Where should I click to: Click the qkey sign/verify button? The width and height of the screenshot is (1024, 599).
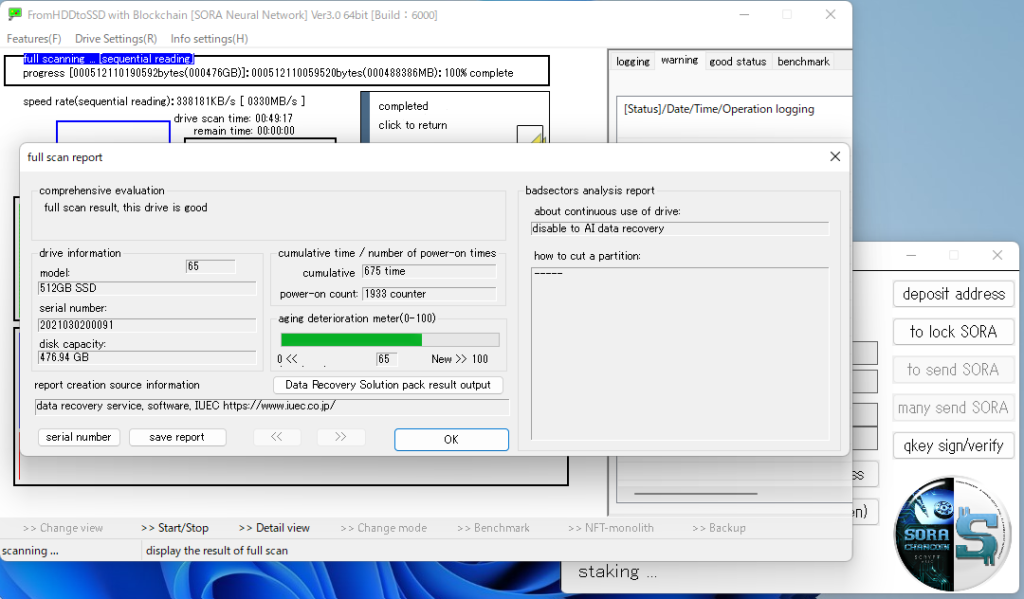click(x=953, y=445)
